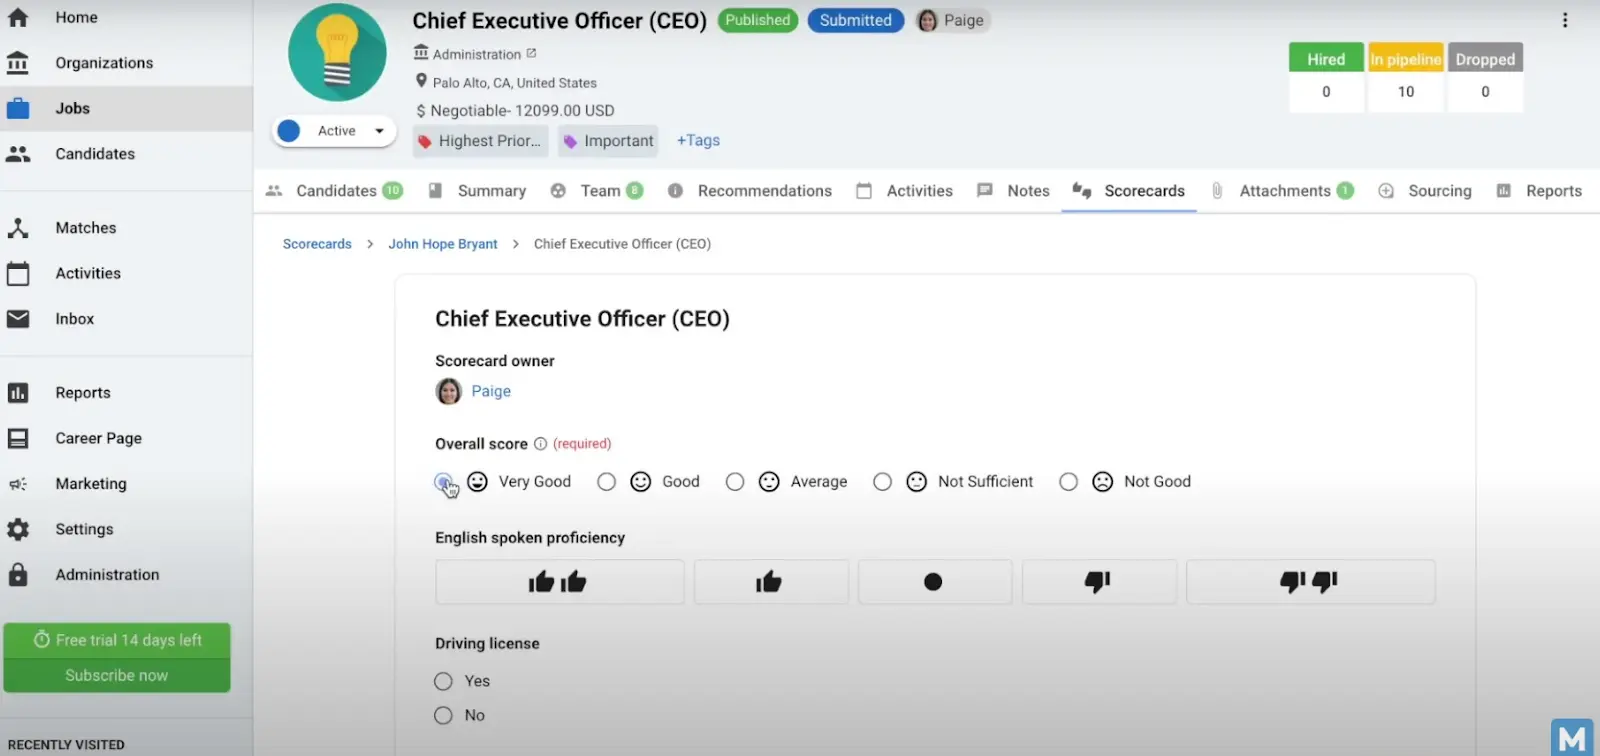Viewport: 1600px width, 756px height.
Task: Click the three-dot overflow menu icon
Action: [x=1567, y=19]
